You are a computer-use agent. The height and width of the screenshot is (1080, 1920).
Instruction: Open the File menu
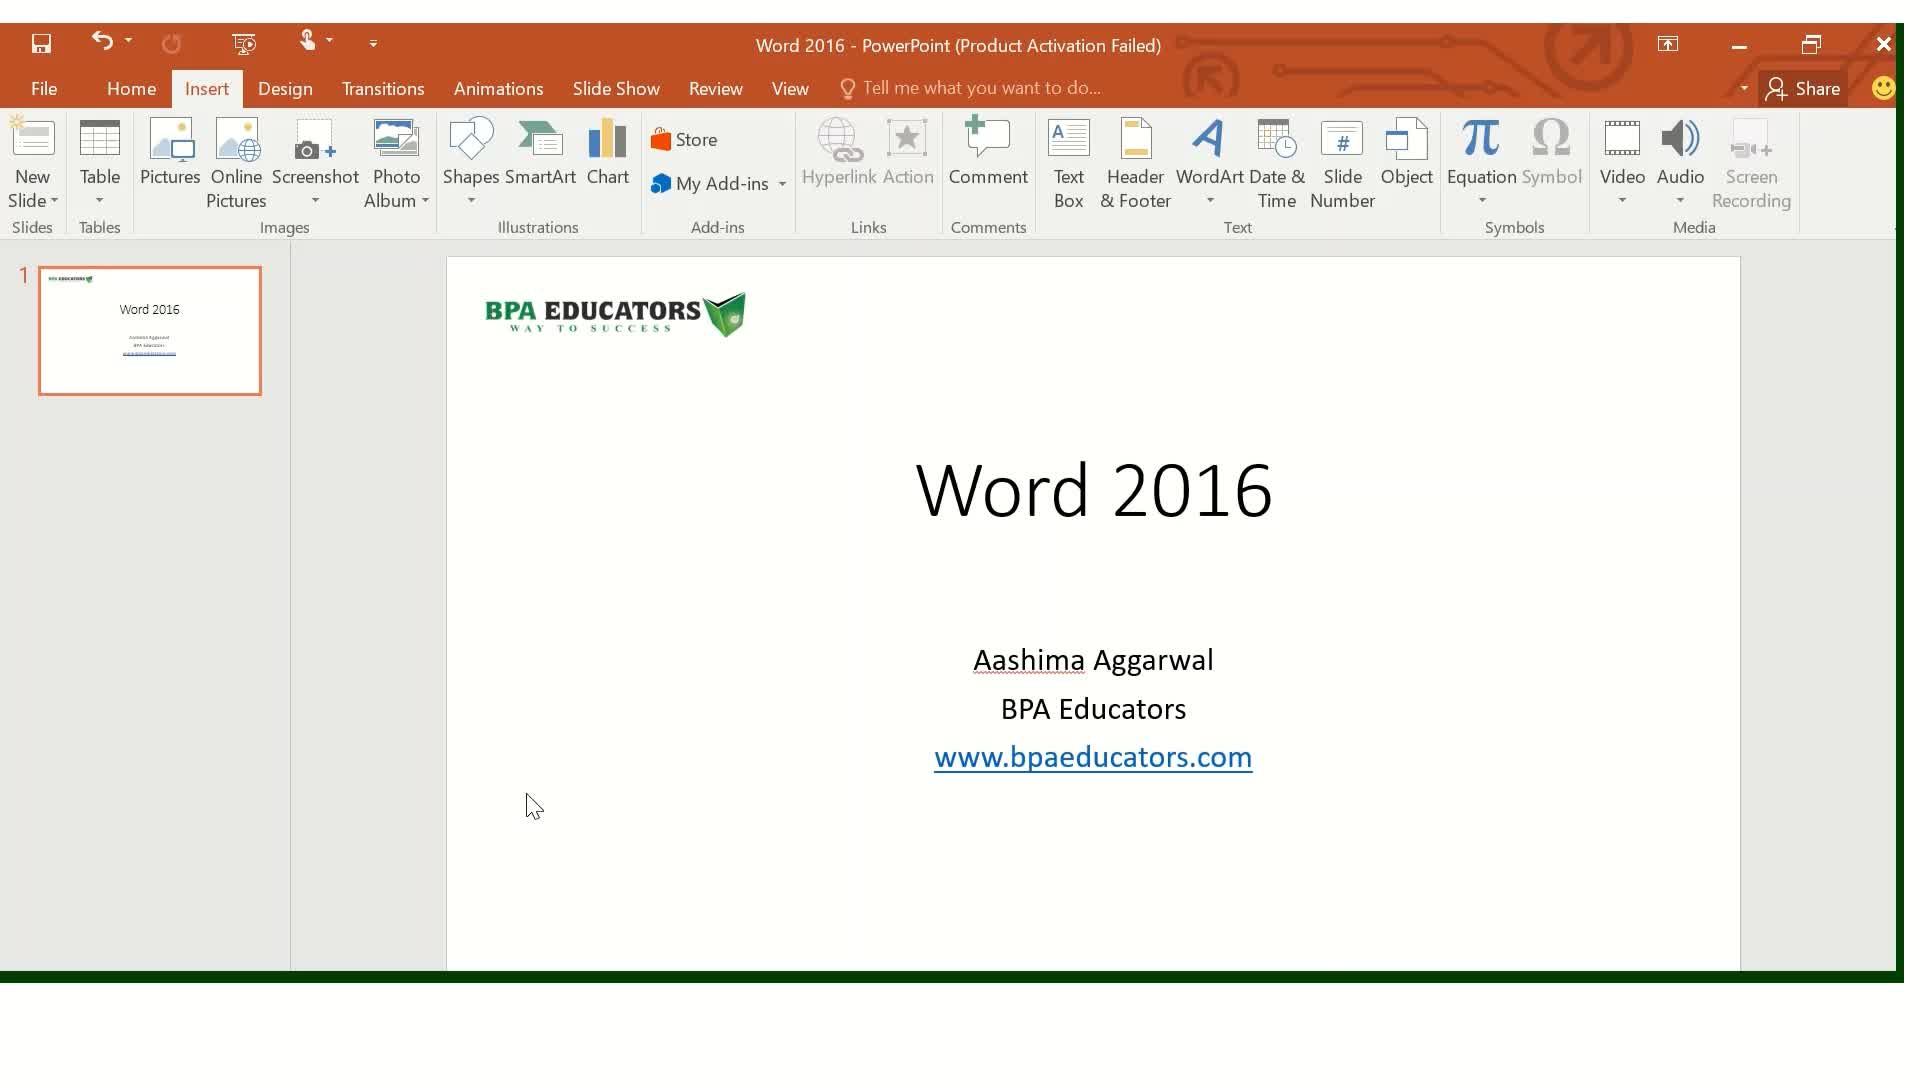pyautogui.click(x=44, y=89)
